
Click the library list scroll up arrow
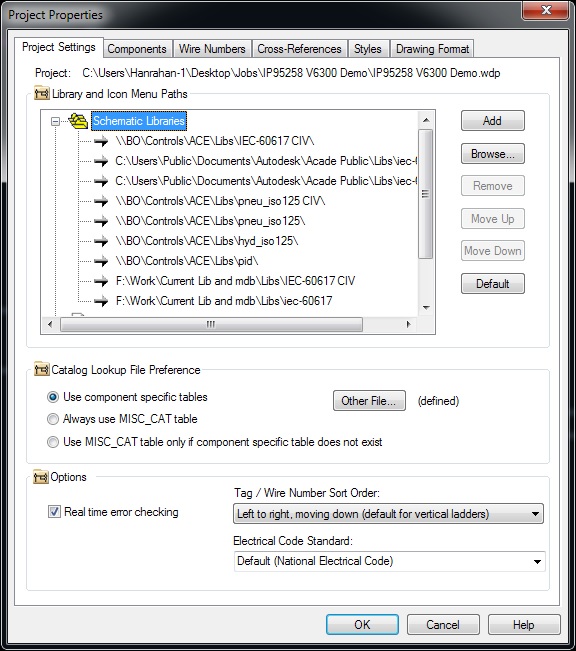426,120
